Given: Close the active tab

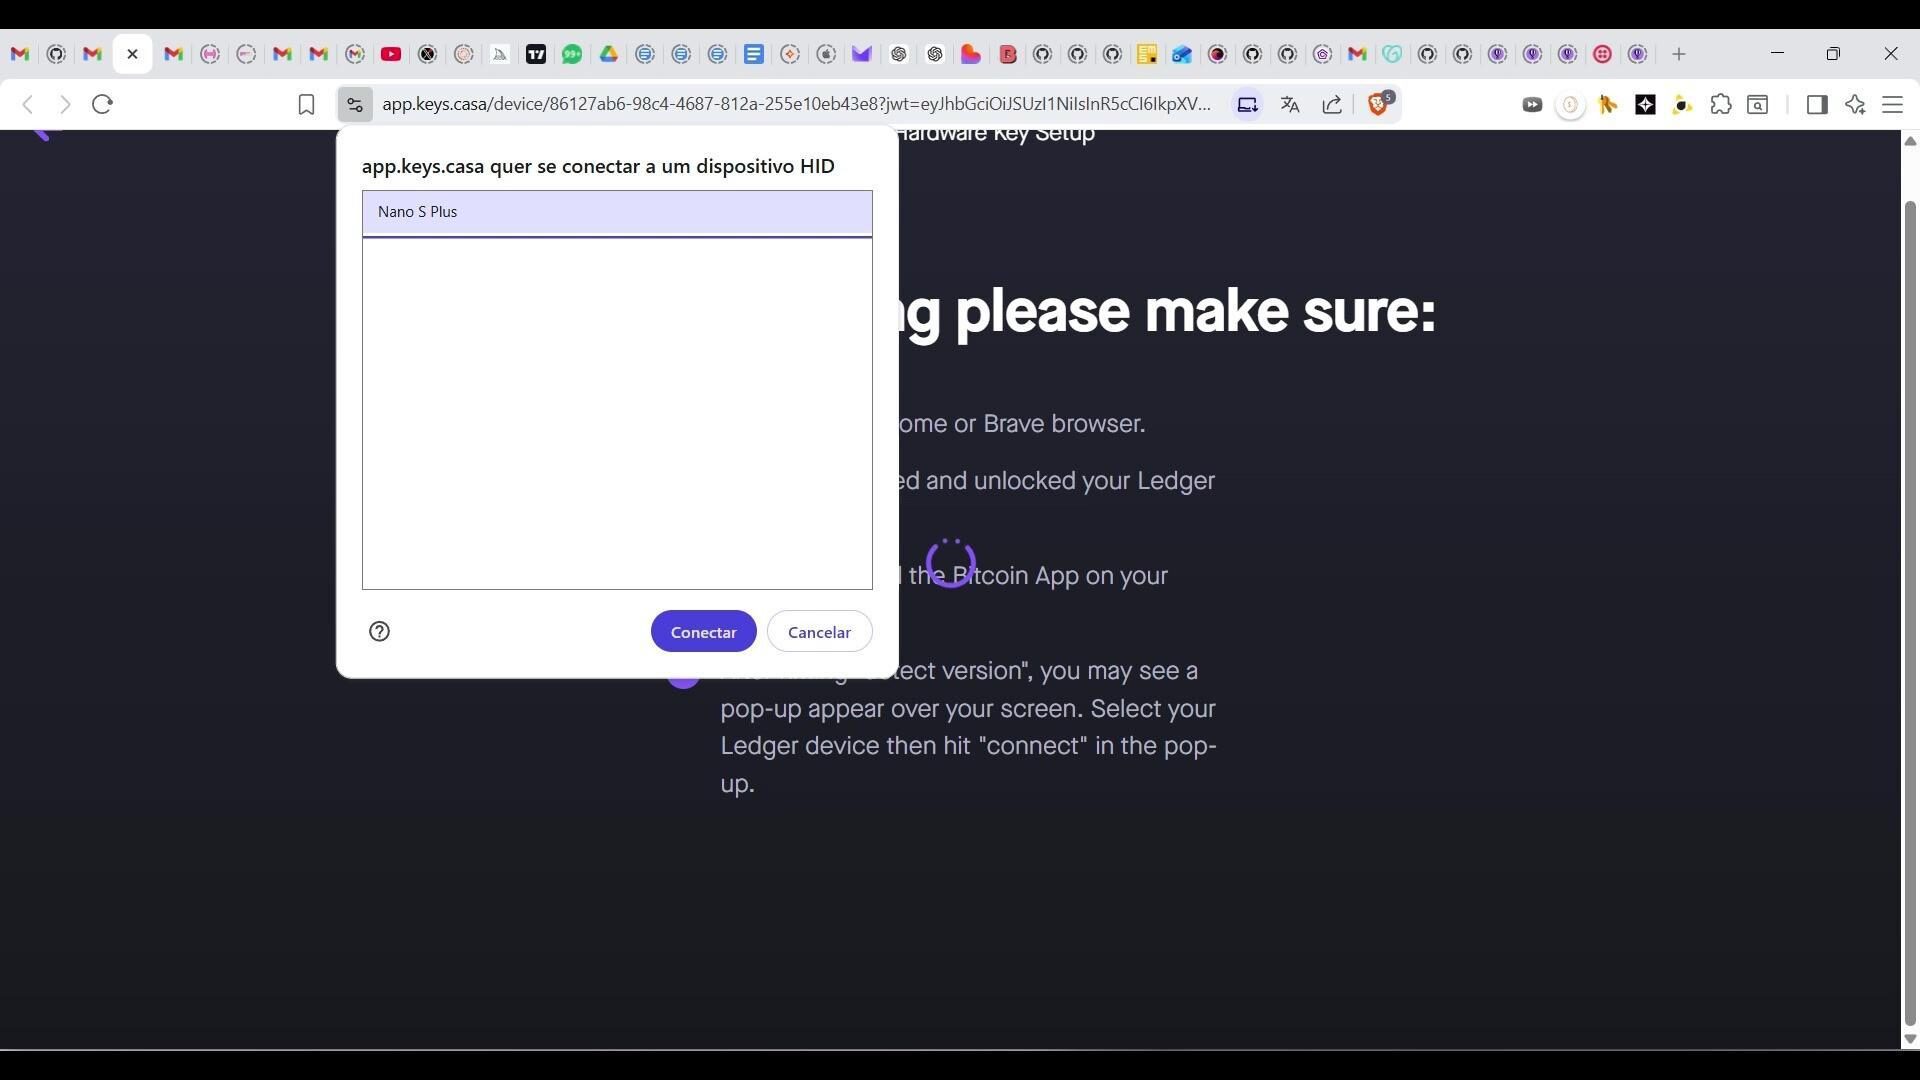Looking at the screenshot, I should (x=132, y=54).
